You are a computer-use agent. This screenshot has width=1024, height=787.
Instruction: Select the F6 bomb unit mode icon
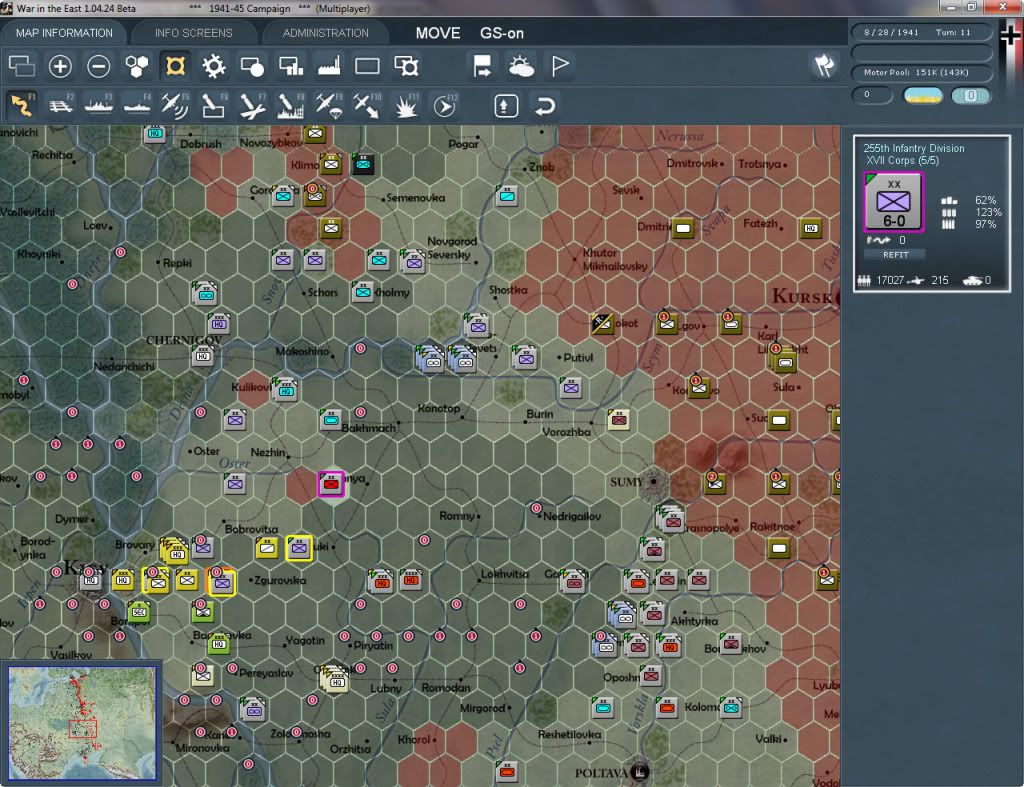(x=214, y=105)
